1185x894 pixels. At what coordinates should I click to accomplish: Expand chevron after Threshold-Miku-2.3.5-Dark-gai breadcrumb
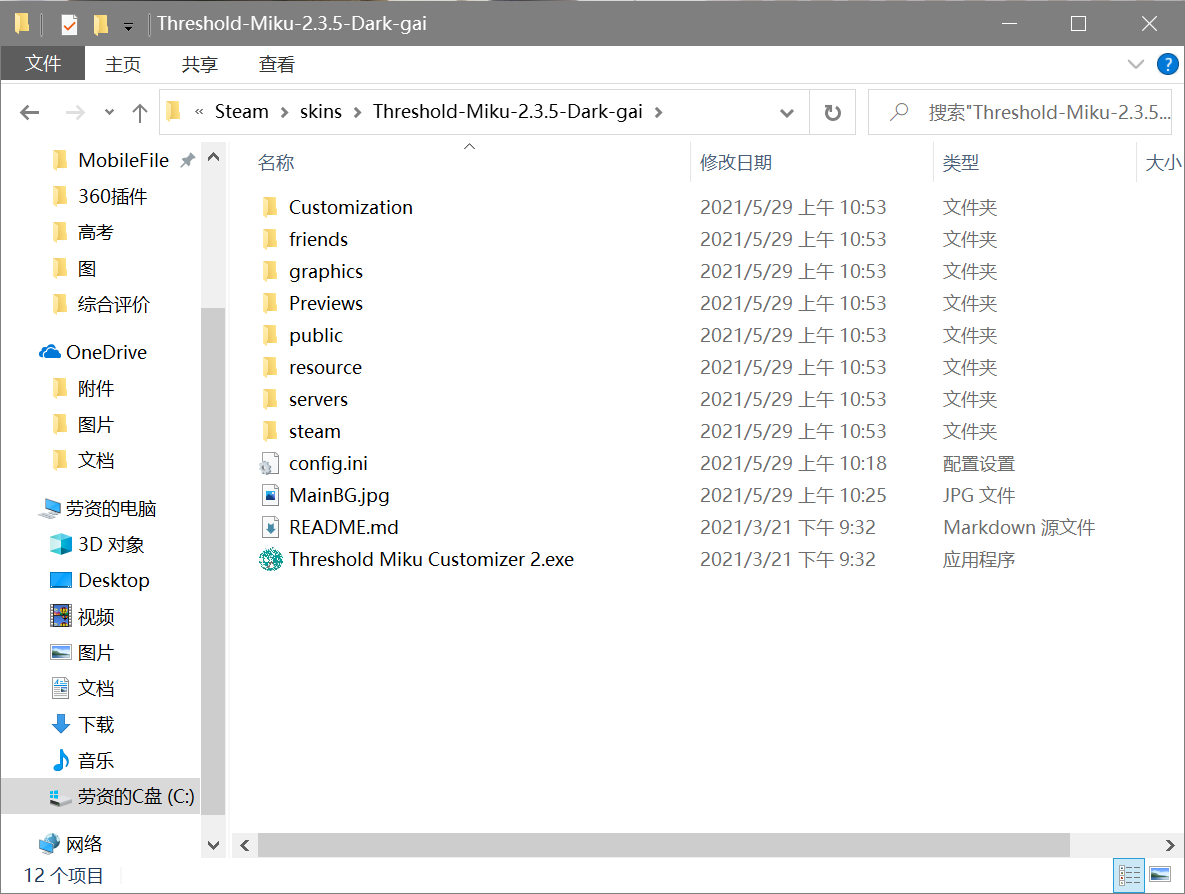[x=658, y=113]
